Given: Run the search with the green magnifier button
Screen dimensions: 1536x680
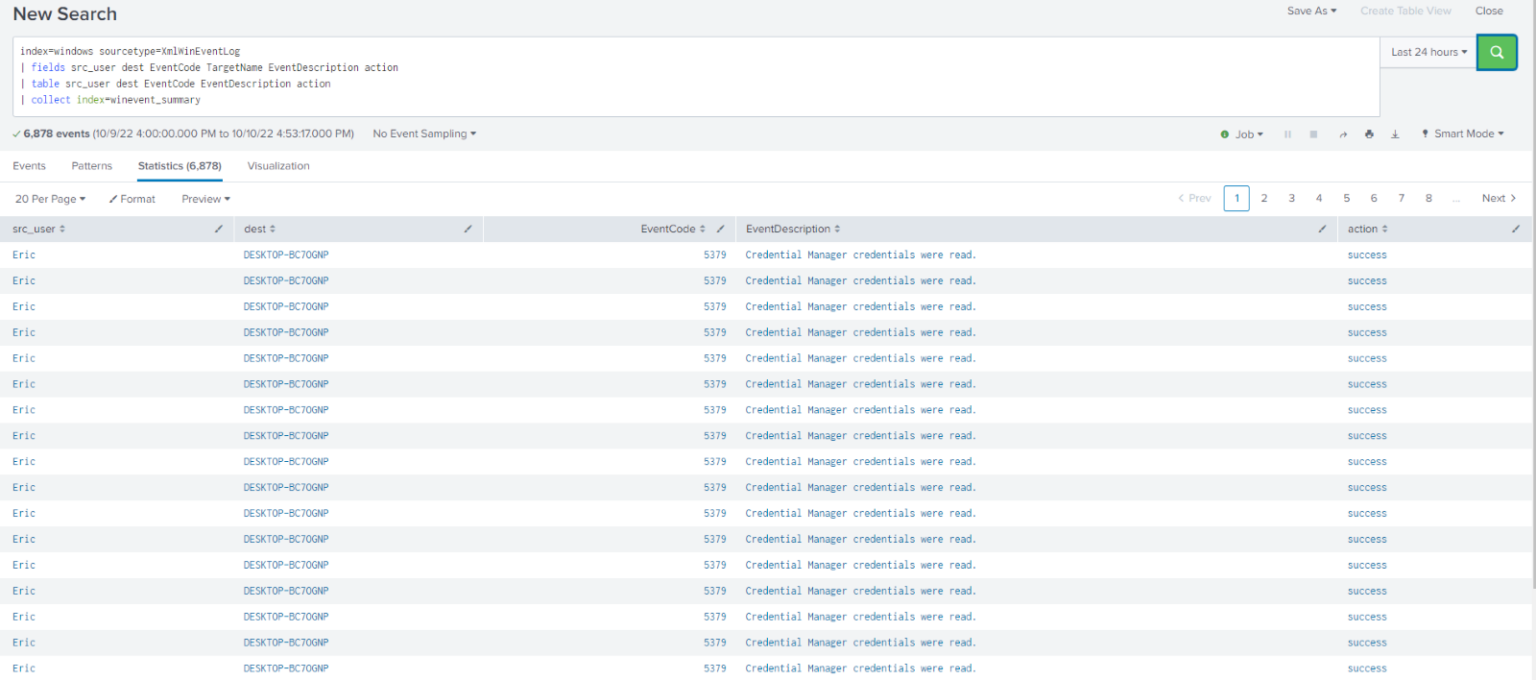Looking at the screenshot, I should (x=1496, y=51).
